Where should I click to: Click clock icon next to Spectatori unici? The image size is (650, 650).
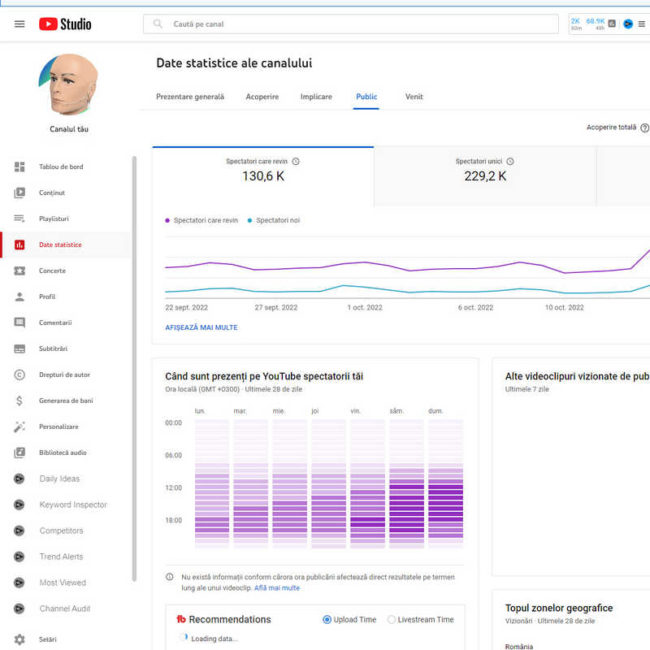tap(510, 161)
